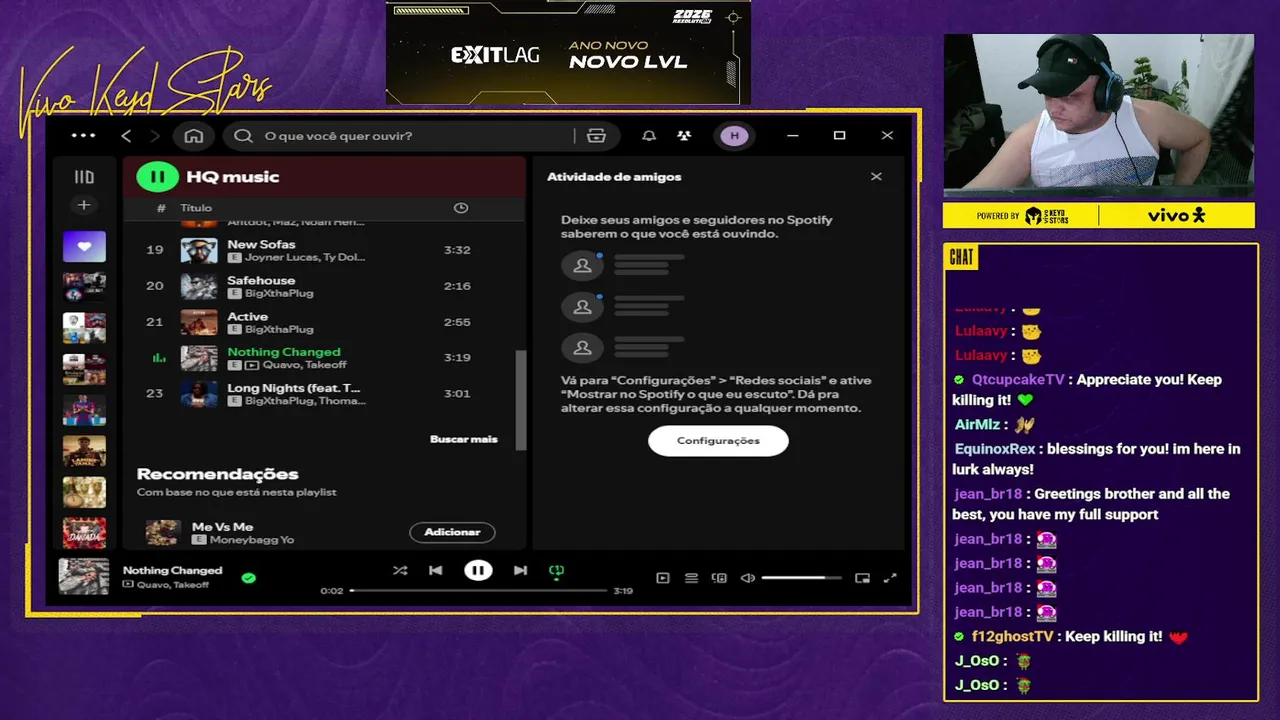1280x720 pixels.
Task: Pause playback from the player bar
Action: pos(478,571)
